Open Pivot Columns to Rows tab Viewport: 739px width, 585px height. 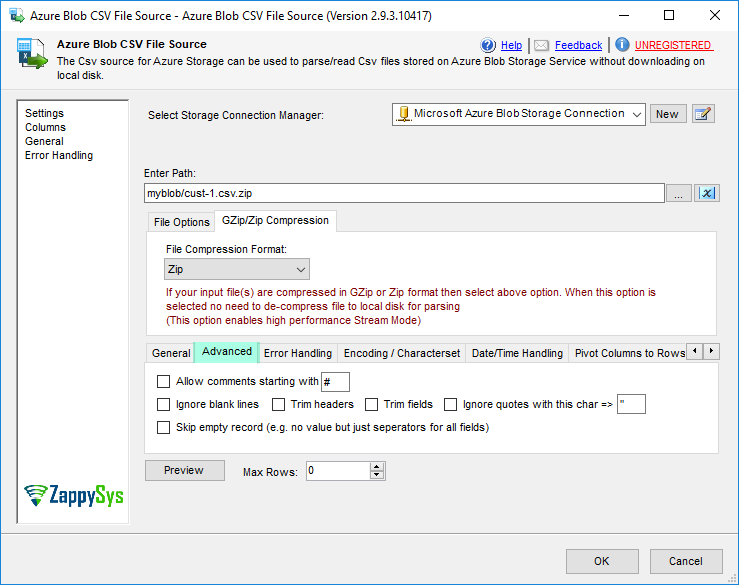[629, 353]
